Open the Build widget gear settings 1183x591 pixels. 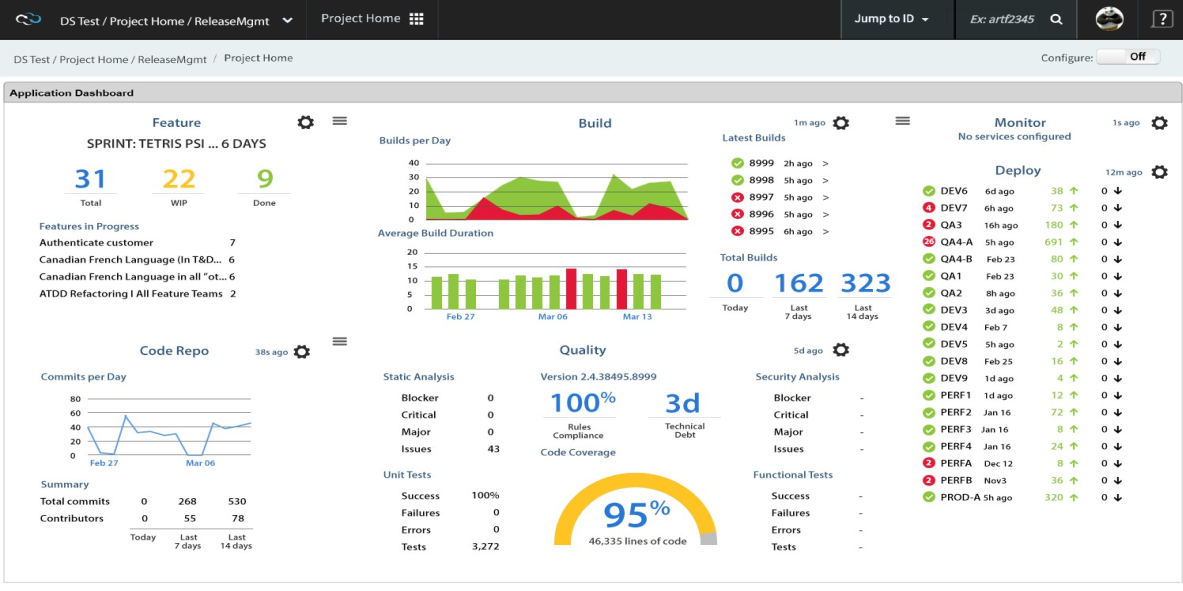pyautogui.click(x=841, y=123)
